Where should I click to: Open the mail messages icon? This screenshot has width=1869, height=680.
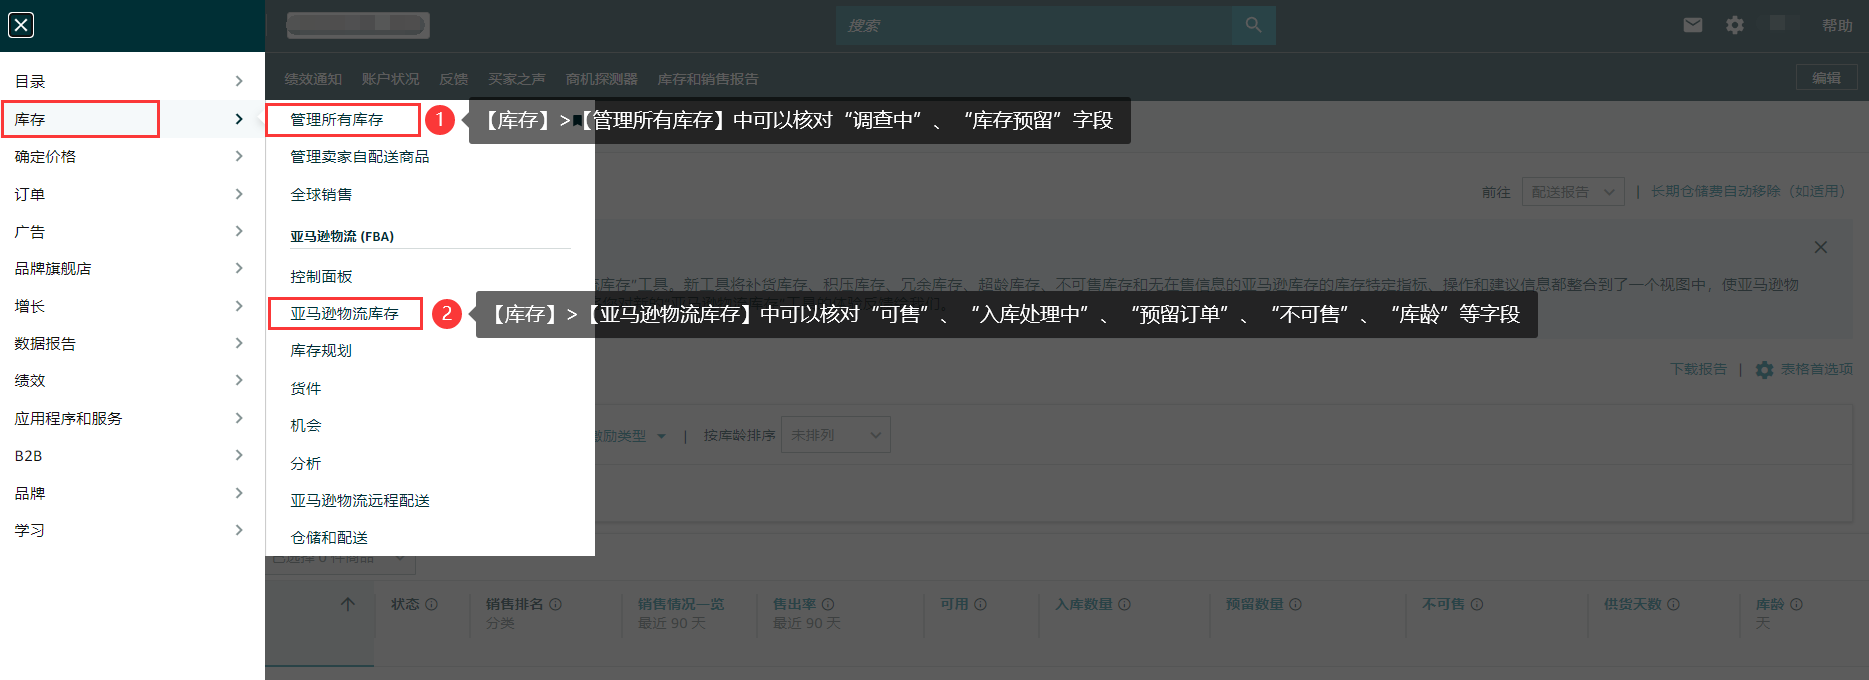(1692, 25)
